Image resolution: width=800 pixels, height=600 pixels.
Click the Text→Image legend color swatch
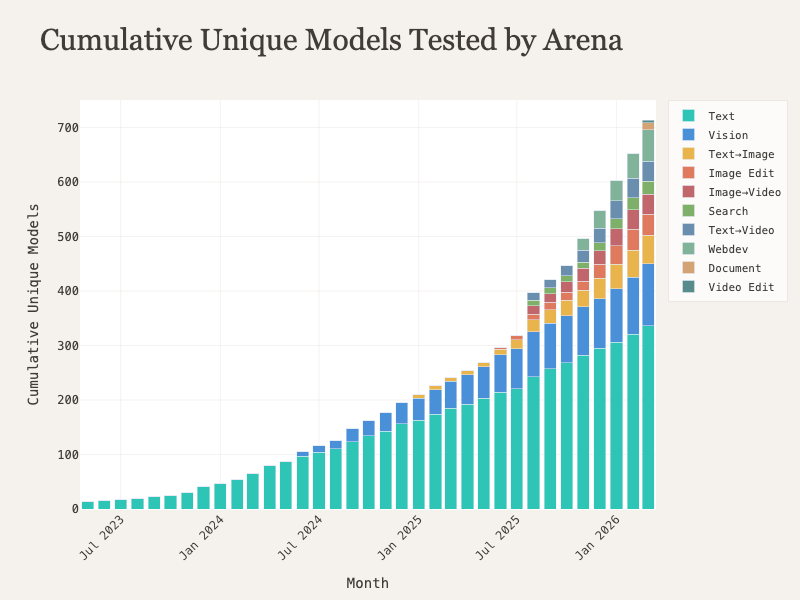[x=688, y=154]
